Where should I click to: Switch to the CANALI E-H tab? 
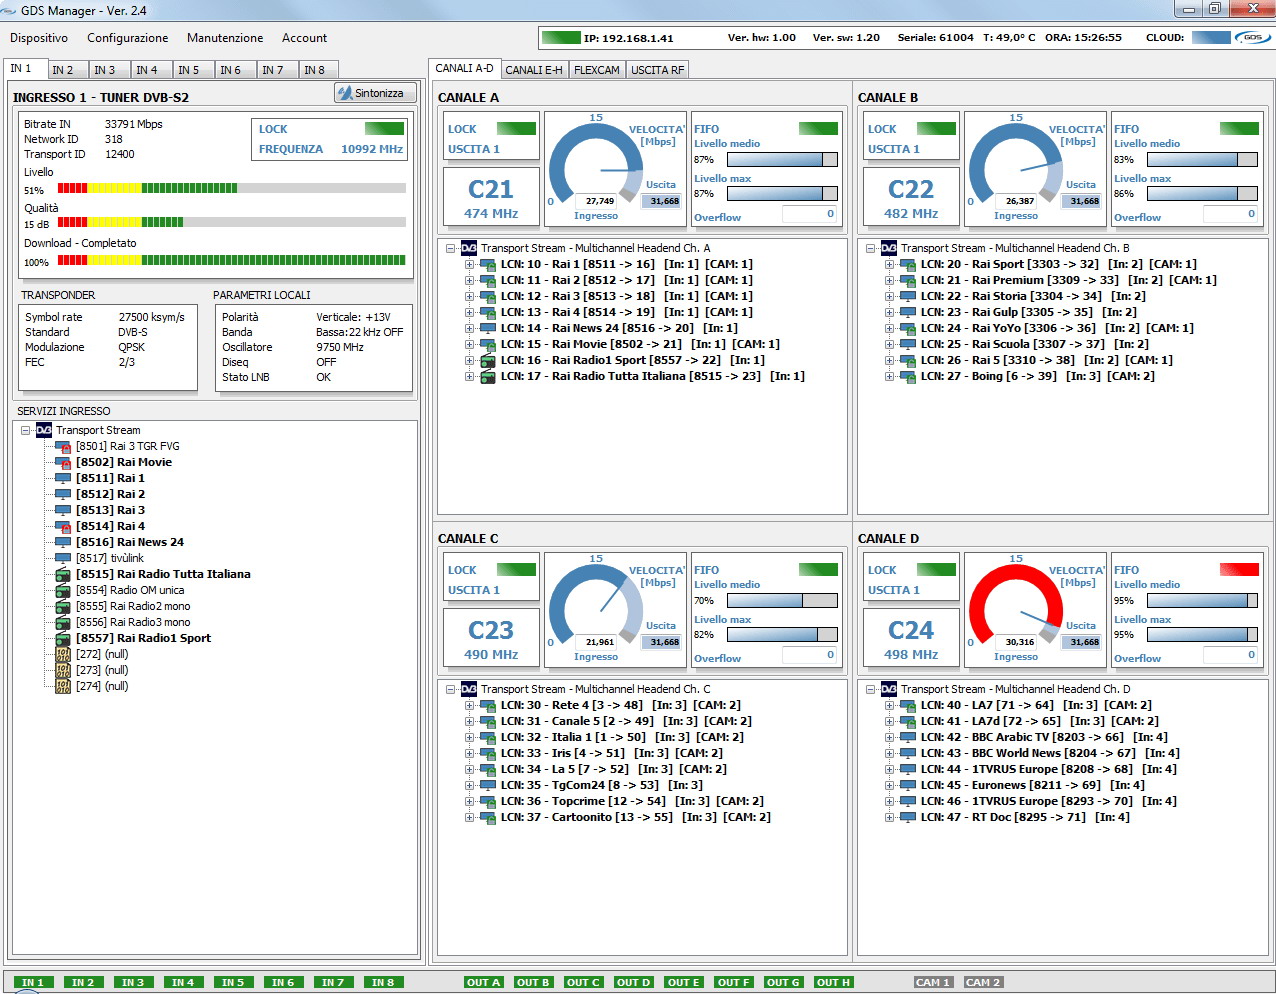click(533, 70)
